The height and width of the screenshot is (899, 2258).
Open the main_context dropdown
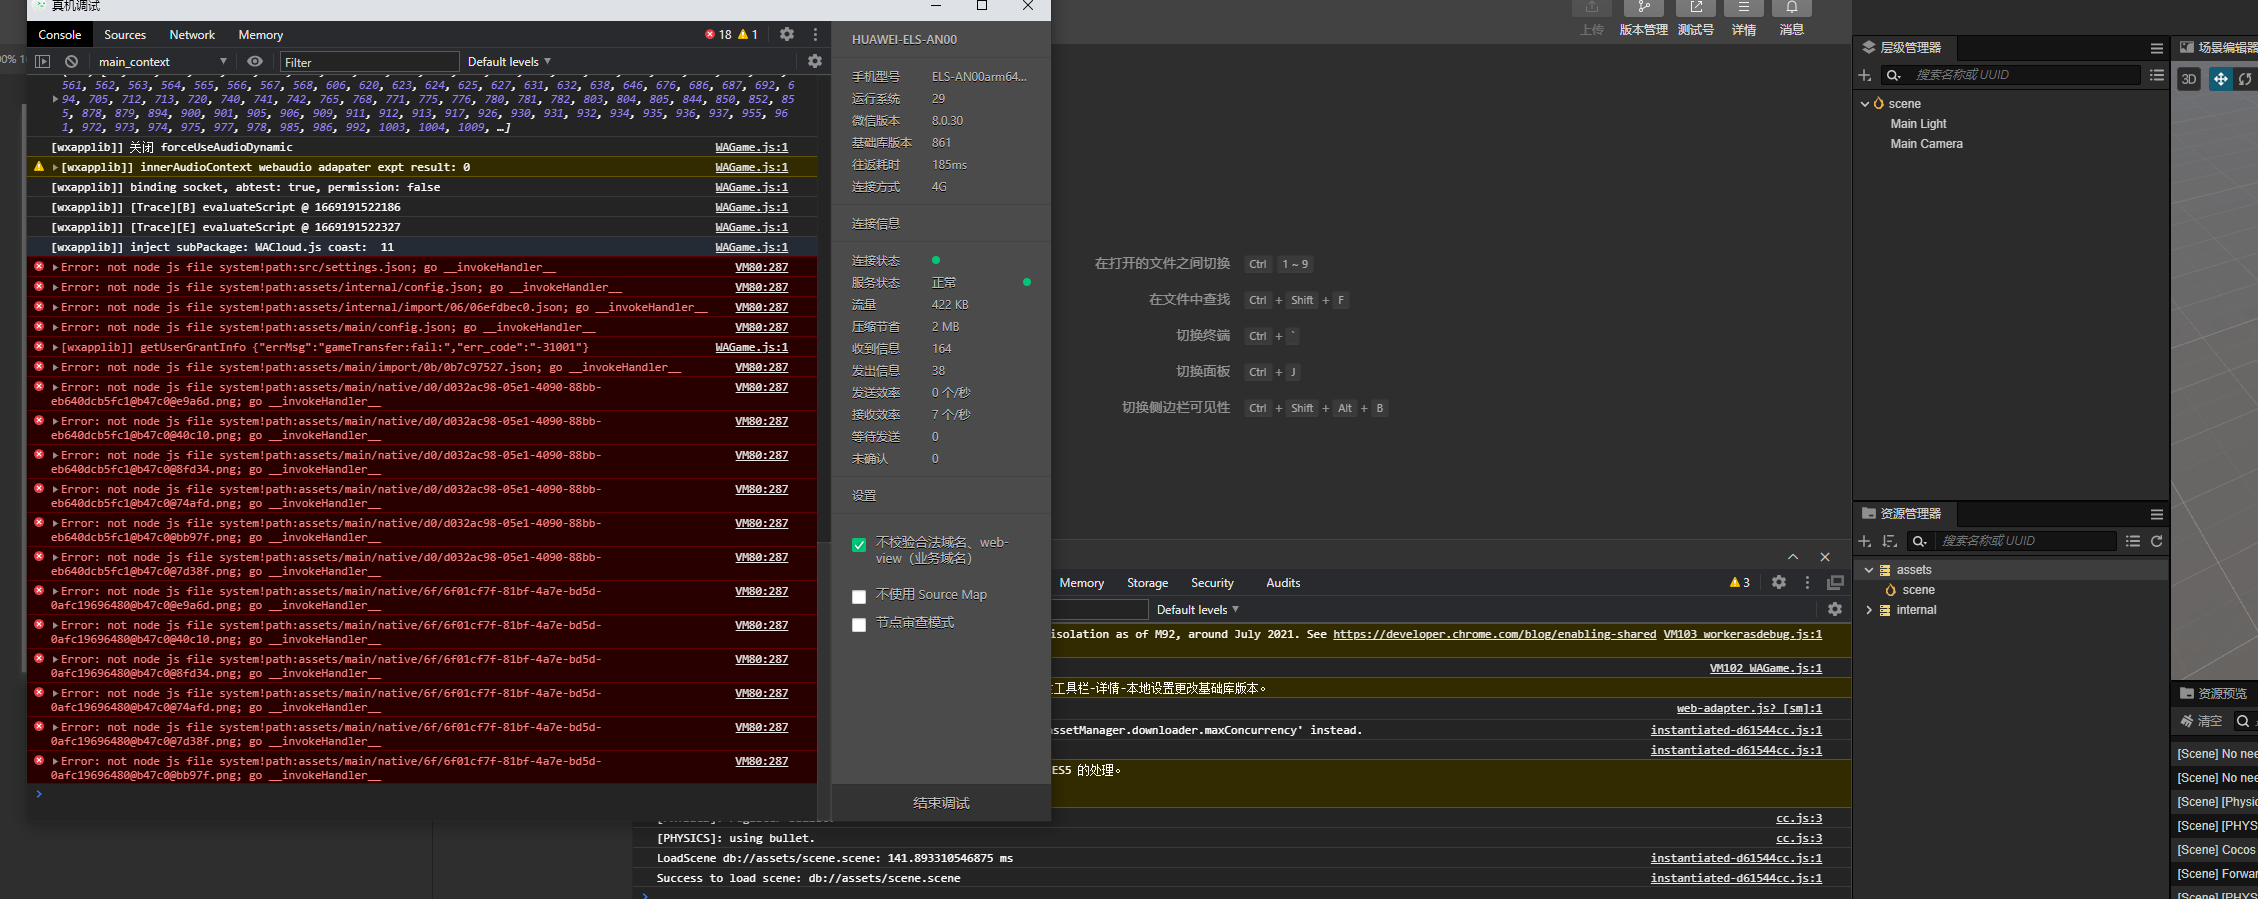click(163, 61)
